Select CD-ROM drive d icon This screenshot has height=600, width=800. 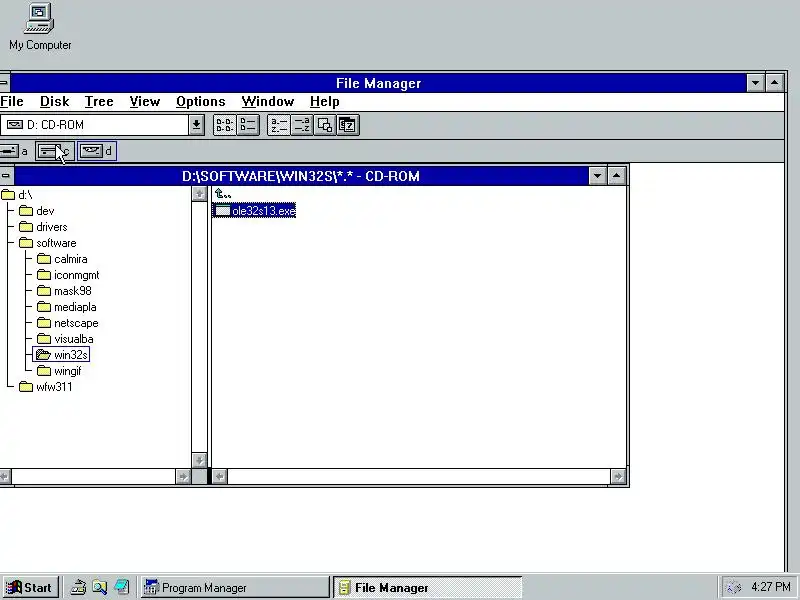point(97,151)
